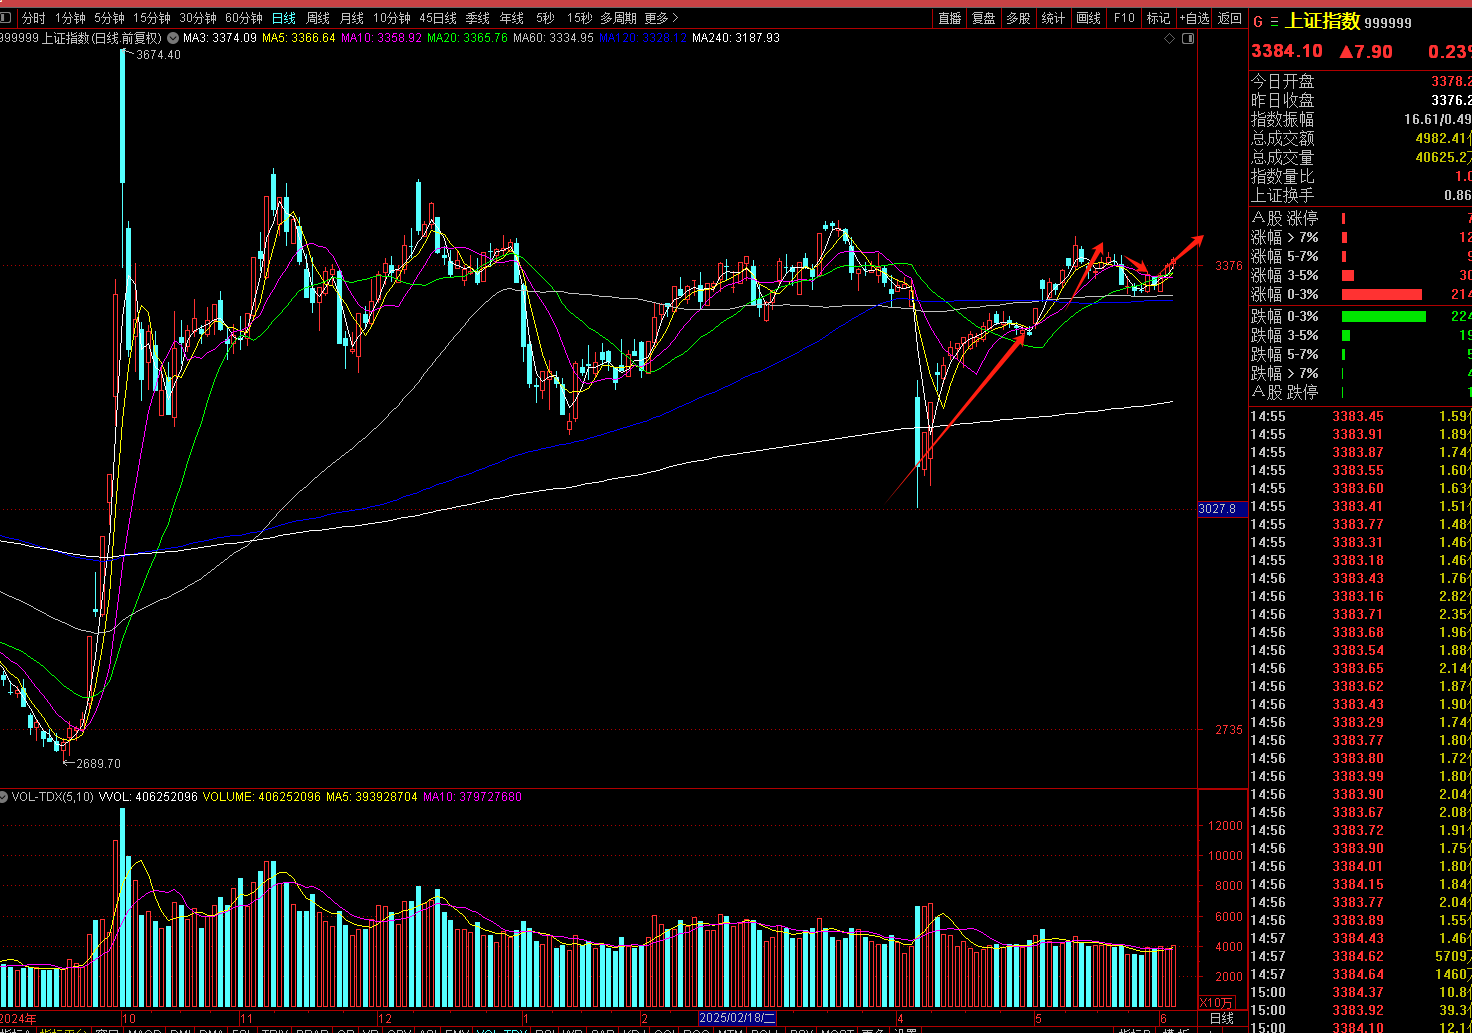Image resolution: width=1472 pixels, height=1033 pixels.
Task: Toggle the left sidebar panel icon
Action: coord(5,18)
